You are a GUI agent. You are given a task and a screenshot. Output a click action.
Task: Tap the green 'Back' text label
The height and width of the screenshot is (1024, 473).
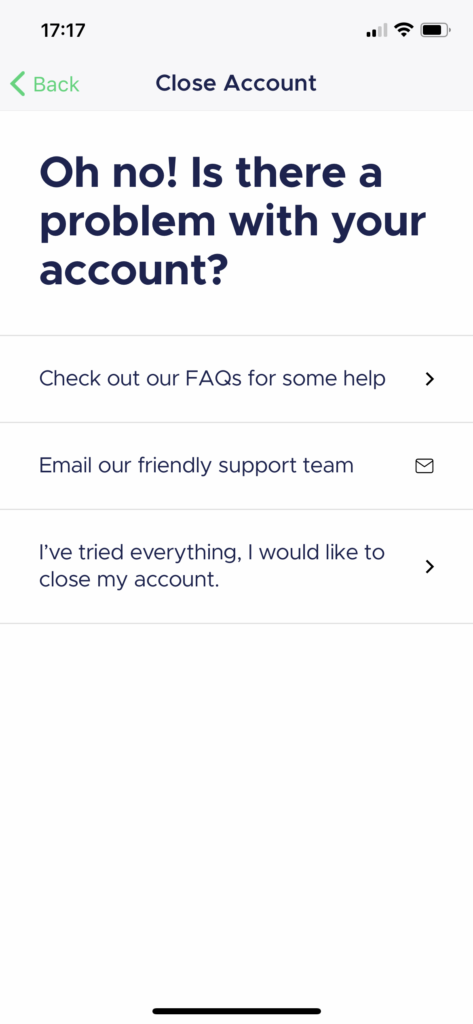(x=56, y=84)
